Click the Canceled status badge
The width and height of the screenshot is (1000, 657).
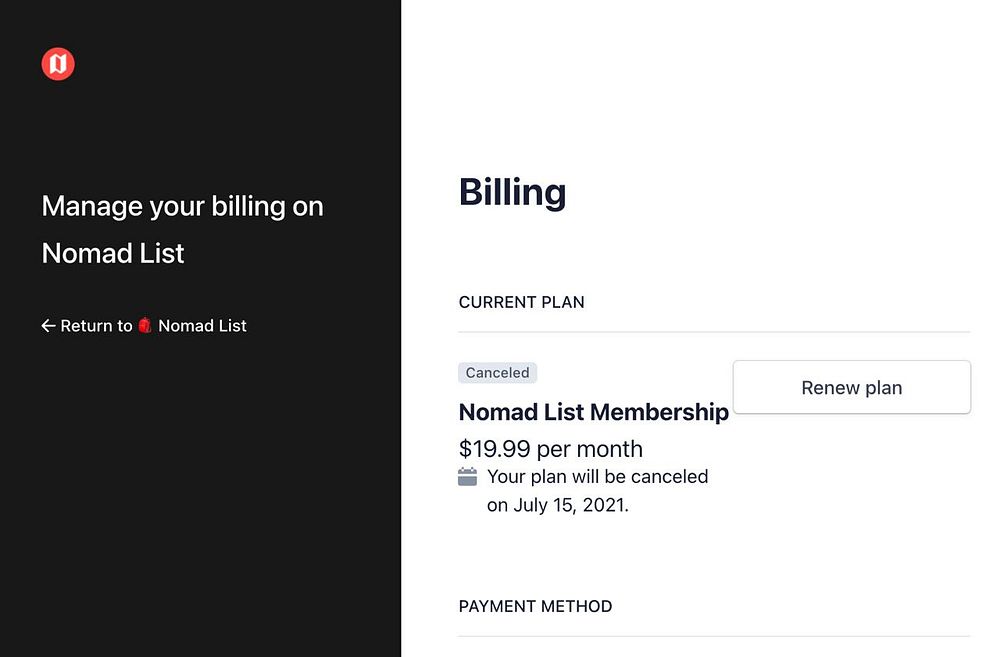[x=497, y=373]
